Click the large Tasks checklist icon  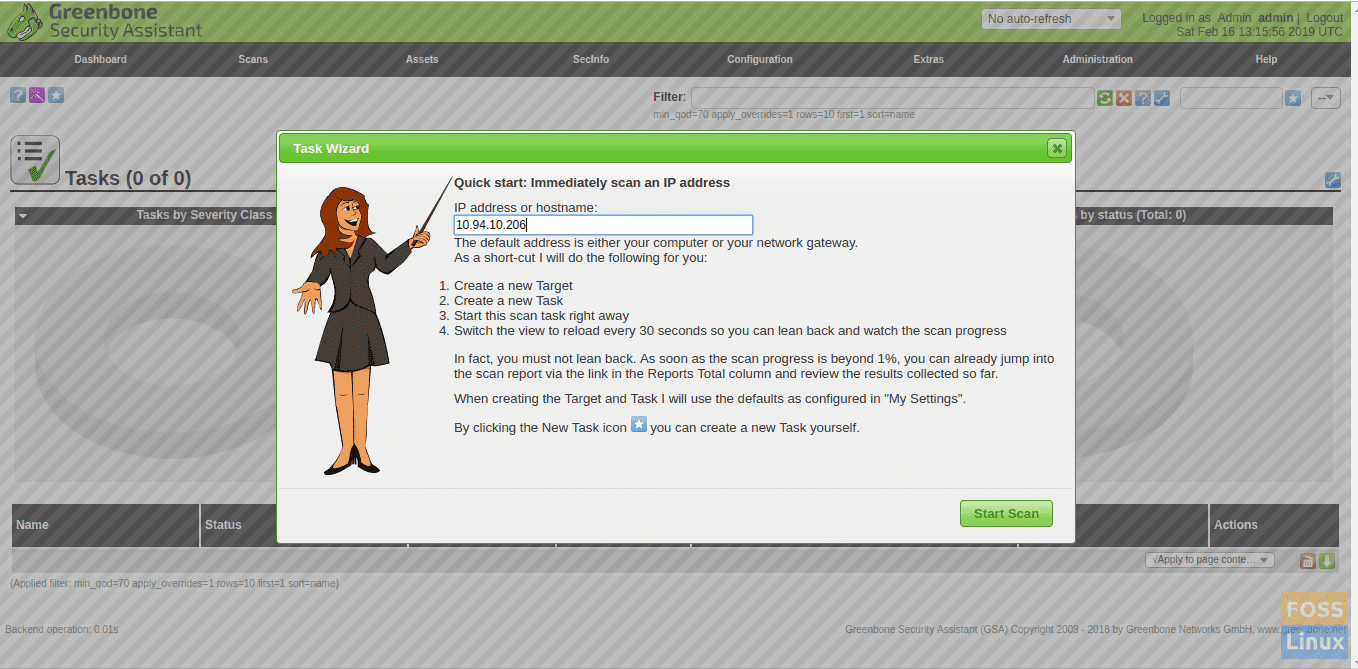pyautogui.click(x=35, y=161)
